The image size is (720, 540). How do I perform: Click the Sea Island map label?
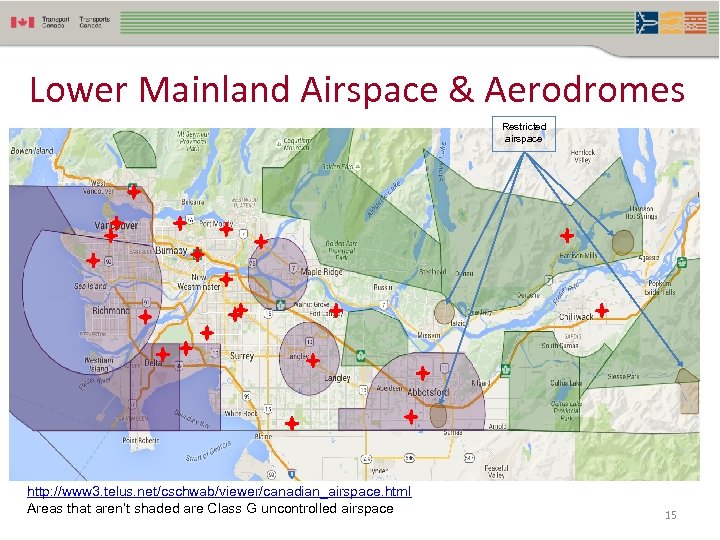point(90,286)
